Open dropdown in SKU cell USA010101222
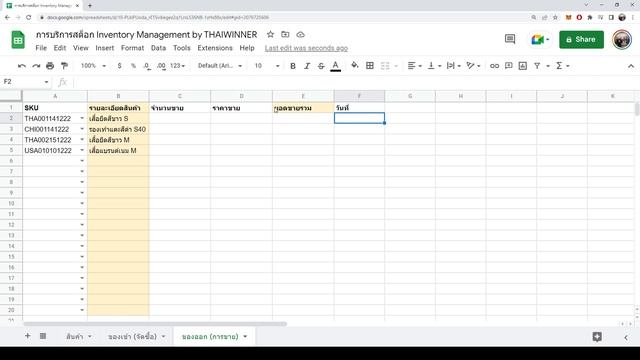 pyautogui.click(x=82, y=150)
